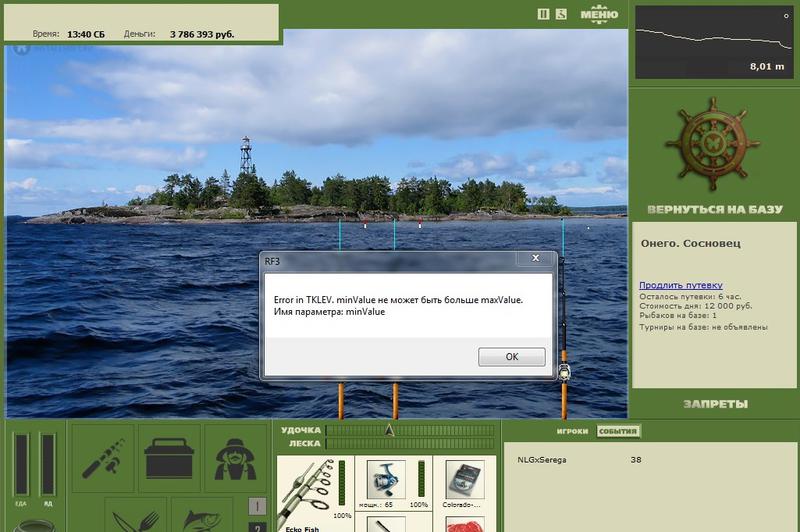This screenshot has width=800, height=532.
Task: Click ВЕРНУТЬСЯ НА БАЗУ to return to base
Action: point(715,210)
